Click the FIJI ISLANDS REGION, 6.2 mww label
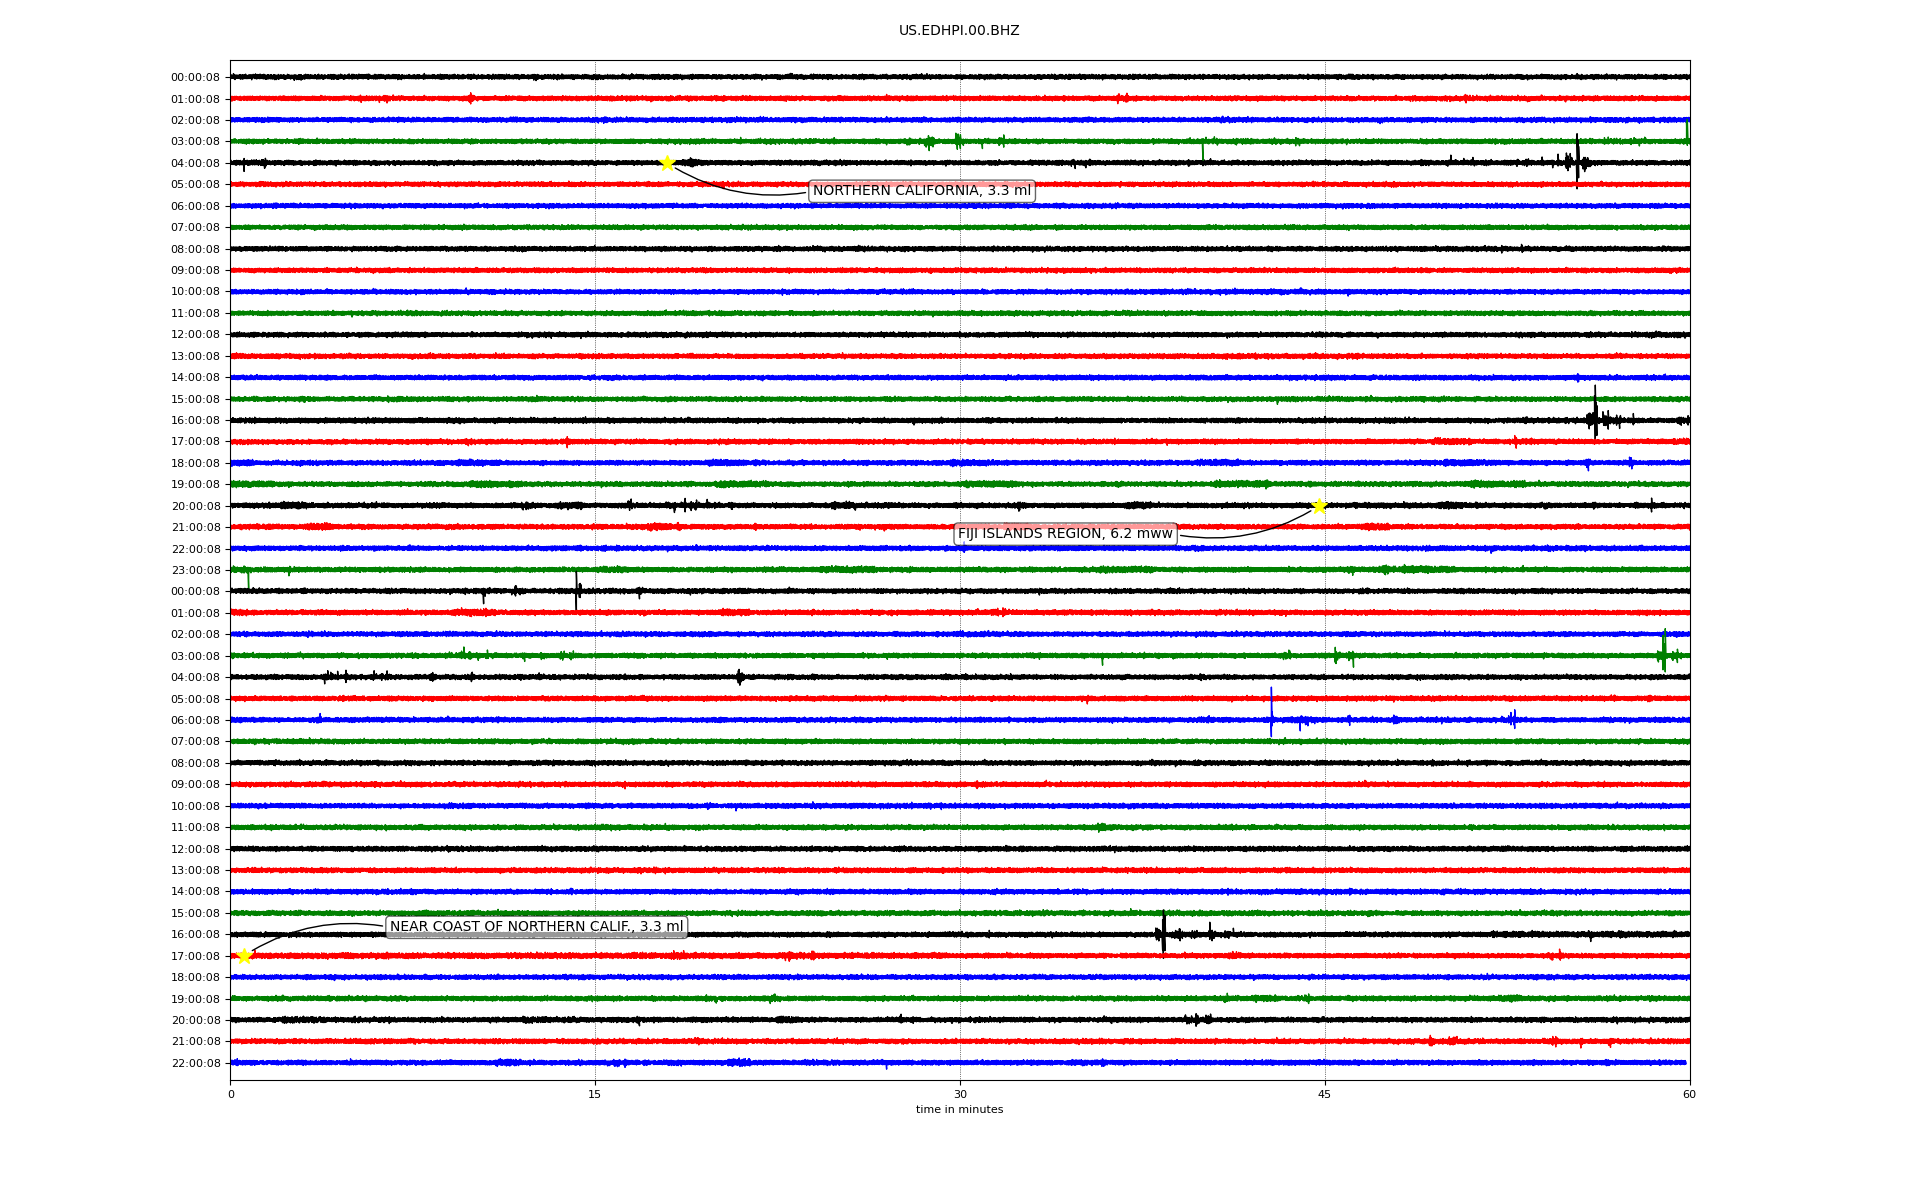The image size is (1920, 1200). (1064, 534)
